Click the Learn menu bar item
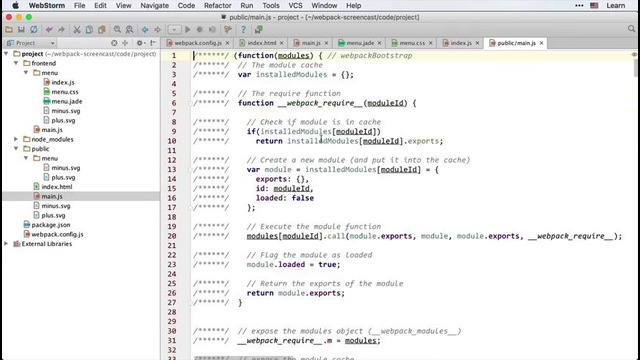The image size is (640, 360). pyautogui.click(x=616, y=6)
